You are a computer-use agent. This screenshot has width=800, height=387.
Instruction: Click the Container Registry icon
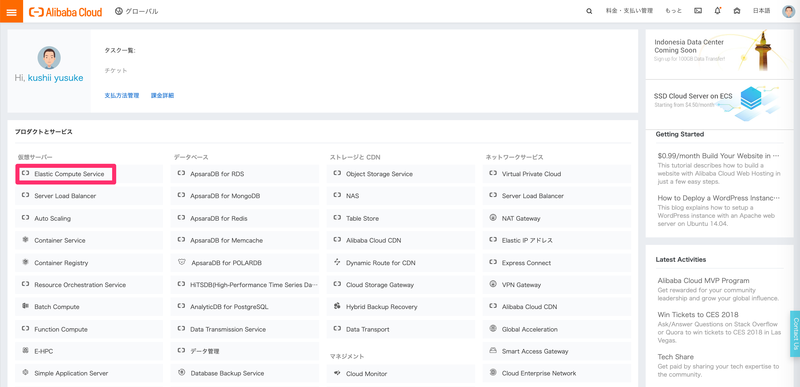25,263
